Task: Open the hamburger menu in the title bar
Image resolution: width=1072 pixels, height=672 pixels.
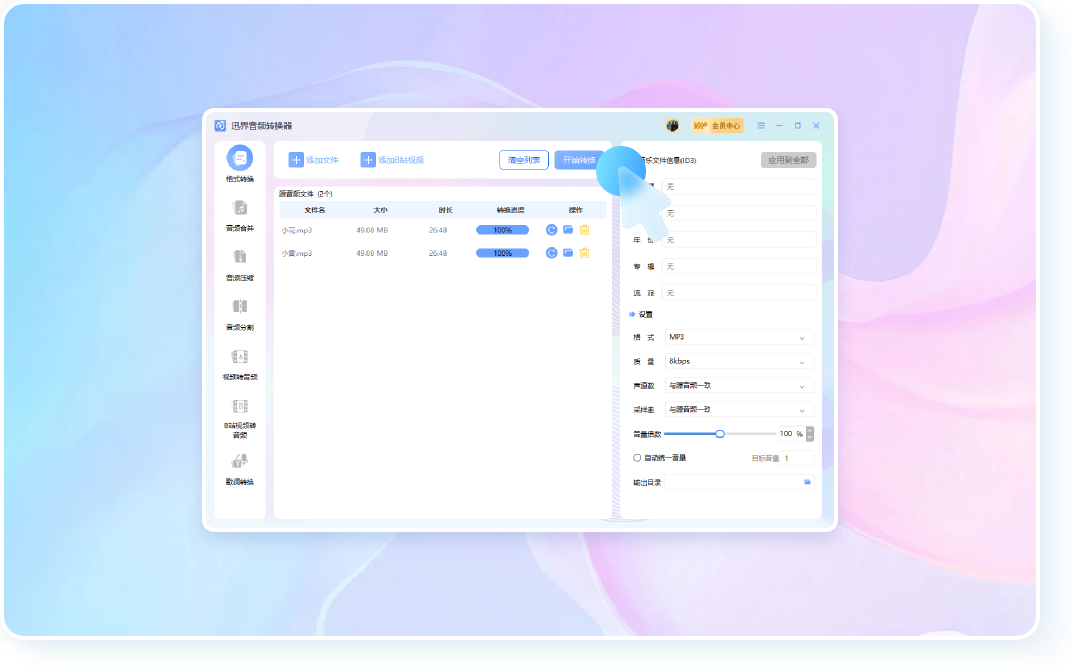Action: coord(761,126)
